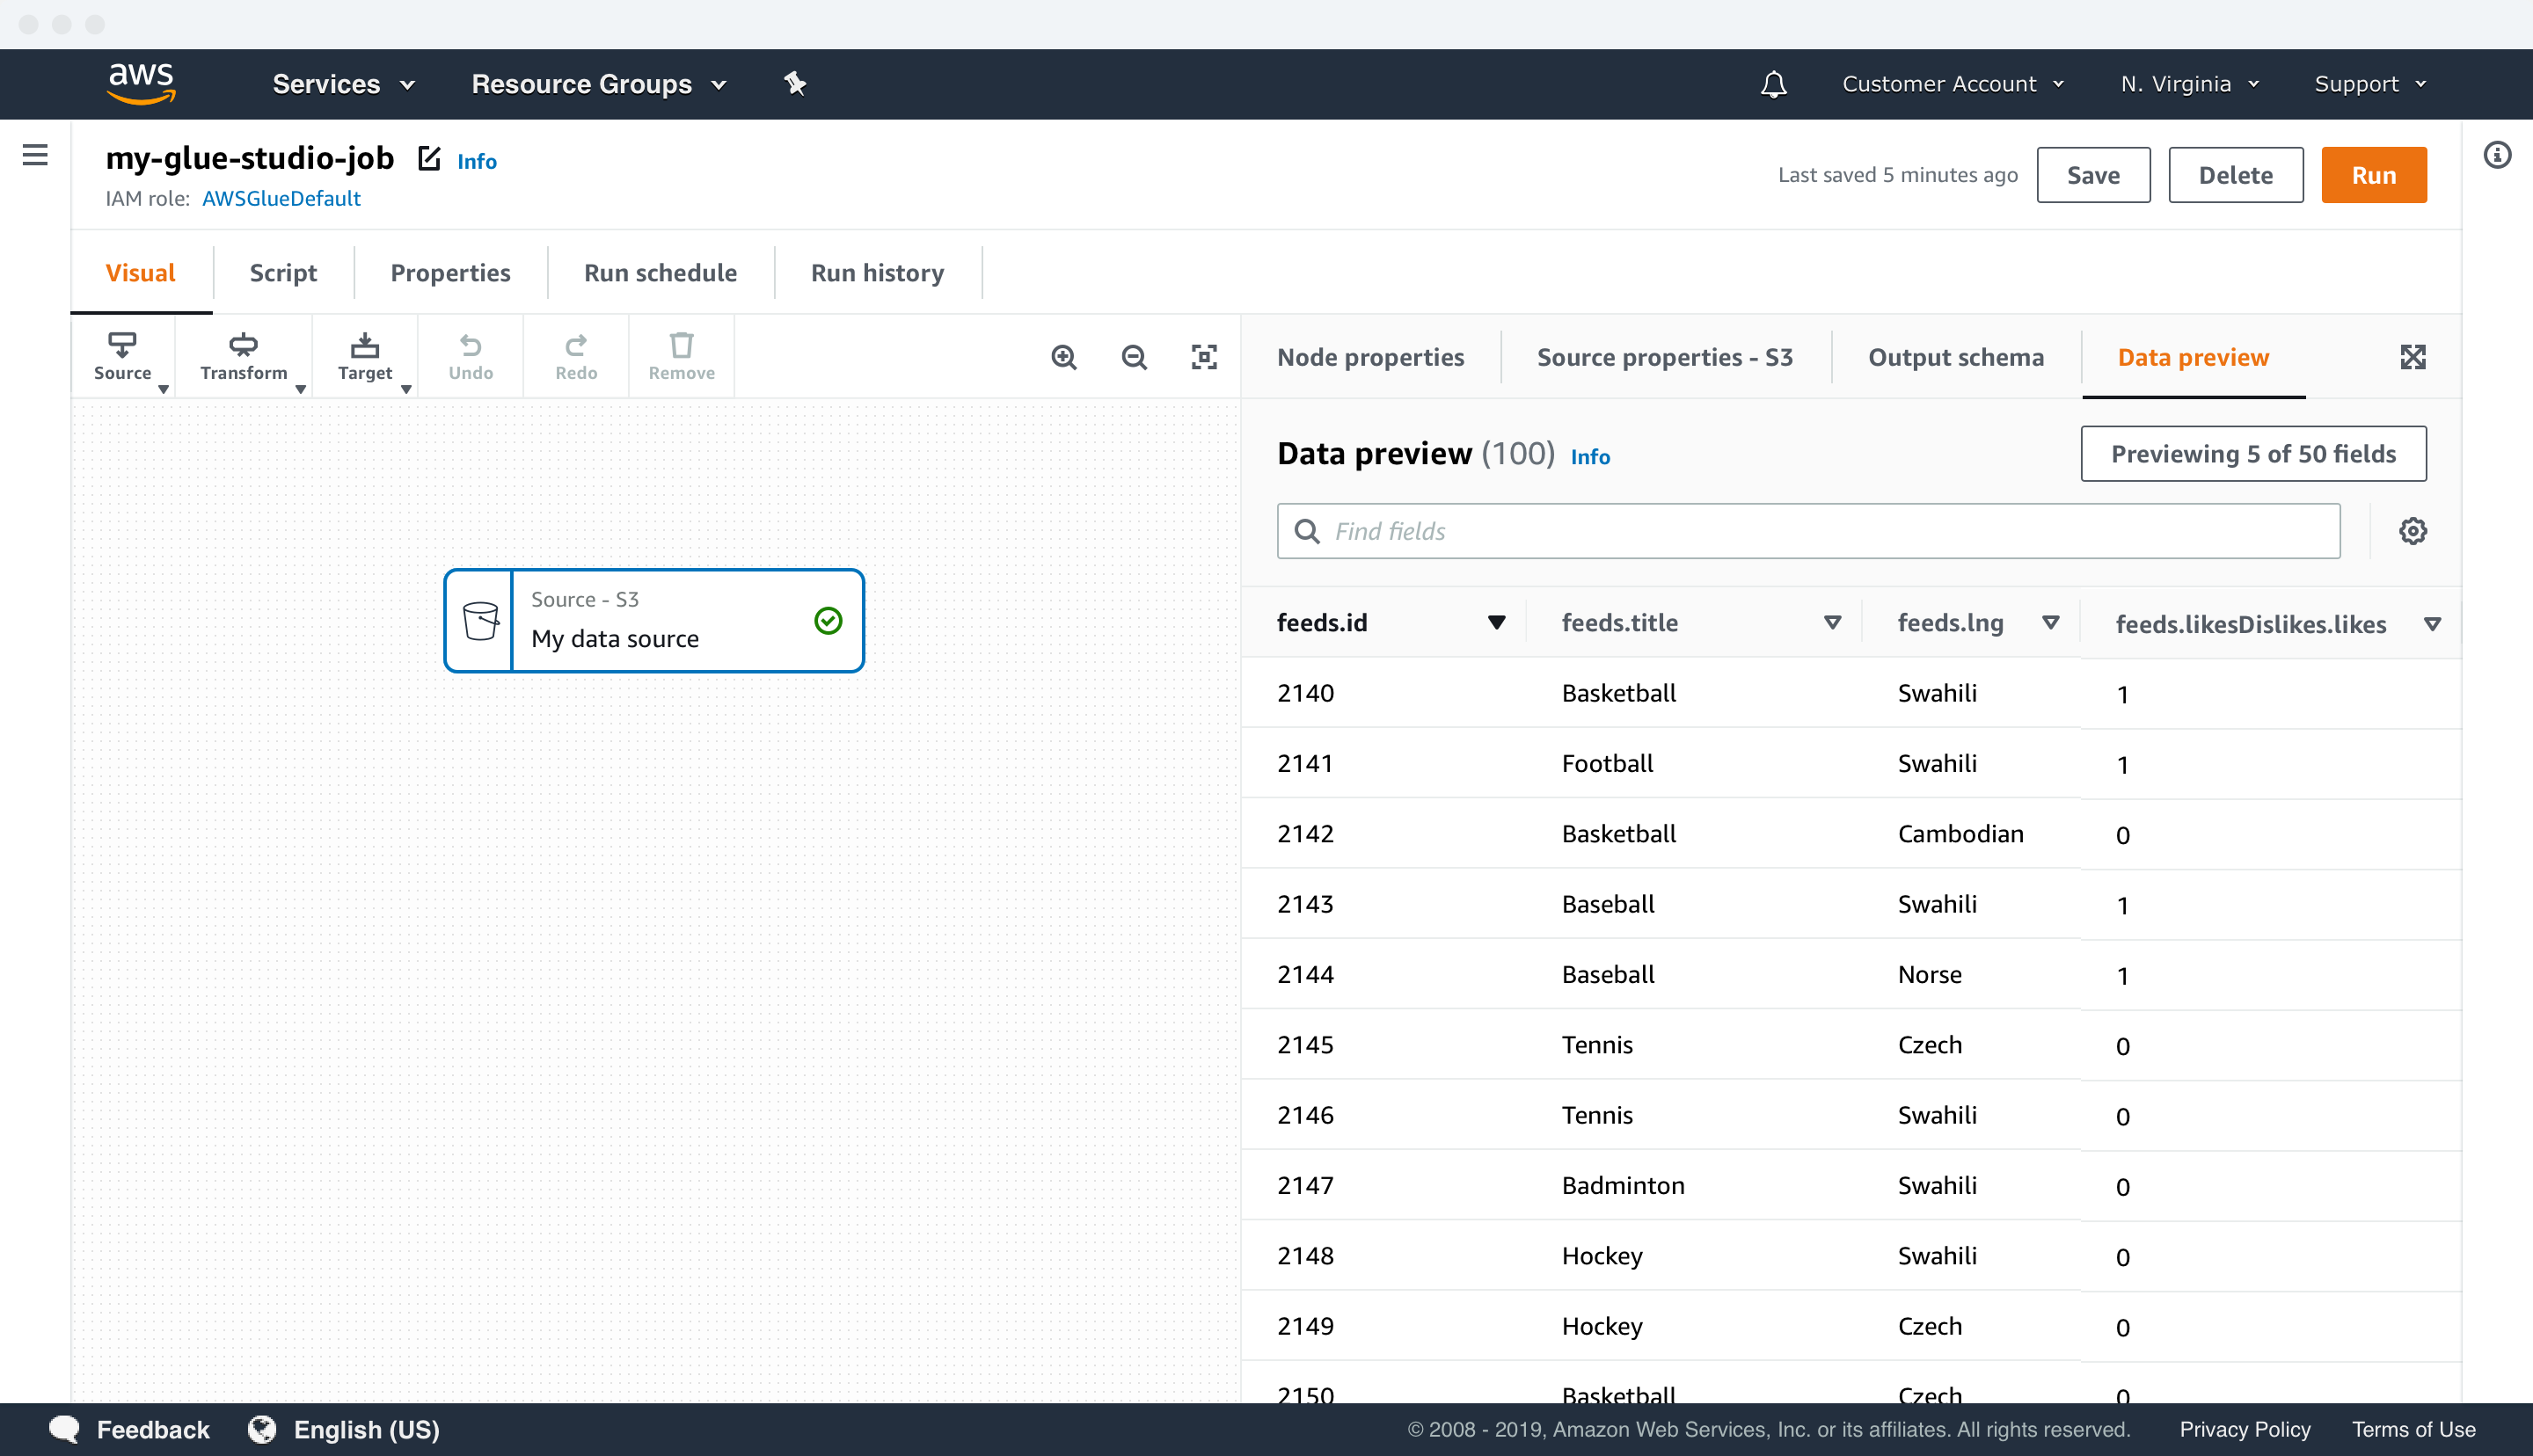Click Previewing 5 of 50 fields

pos(2253,454)
